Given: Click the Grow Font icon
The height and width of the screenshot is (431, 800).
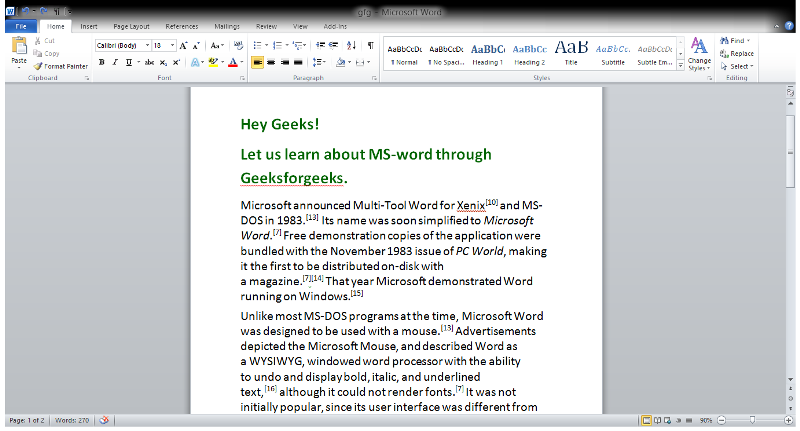Looking at the screenshot, I should pos(183,46).
